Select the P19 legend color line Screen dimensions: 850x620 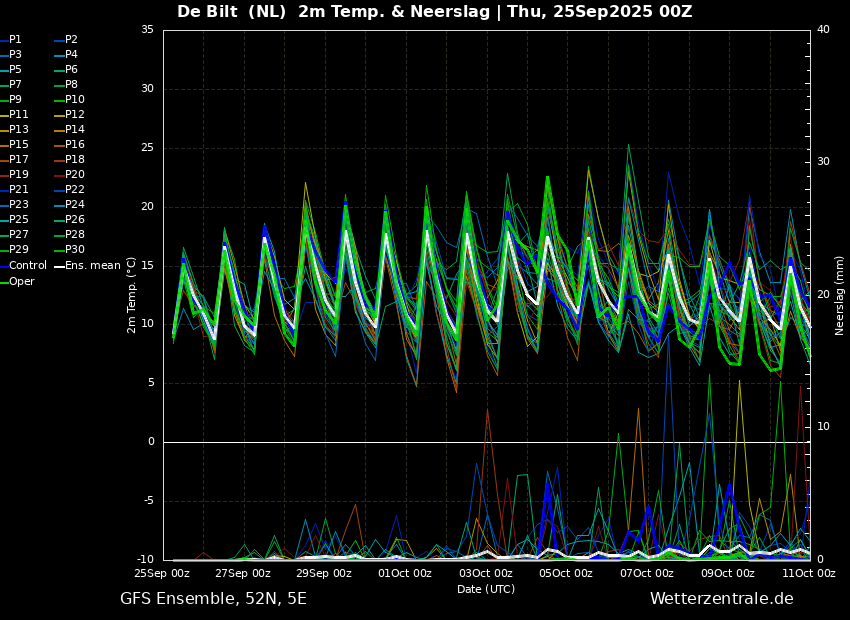point(4,175)
